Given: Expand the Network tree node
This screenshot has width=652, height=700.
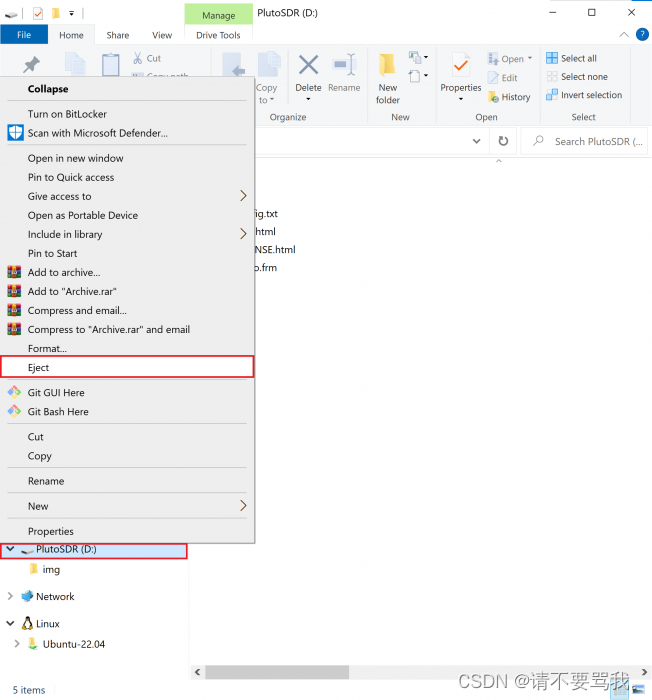Looking at the screenshot, I should point(10,596).
